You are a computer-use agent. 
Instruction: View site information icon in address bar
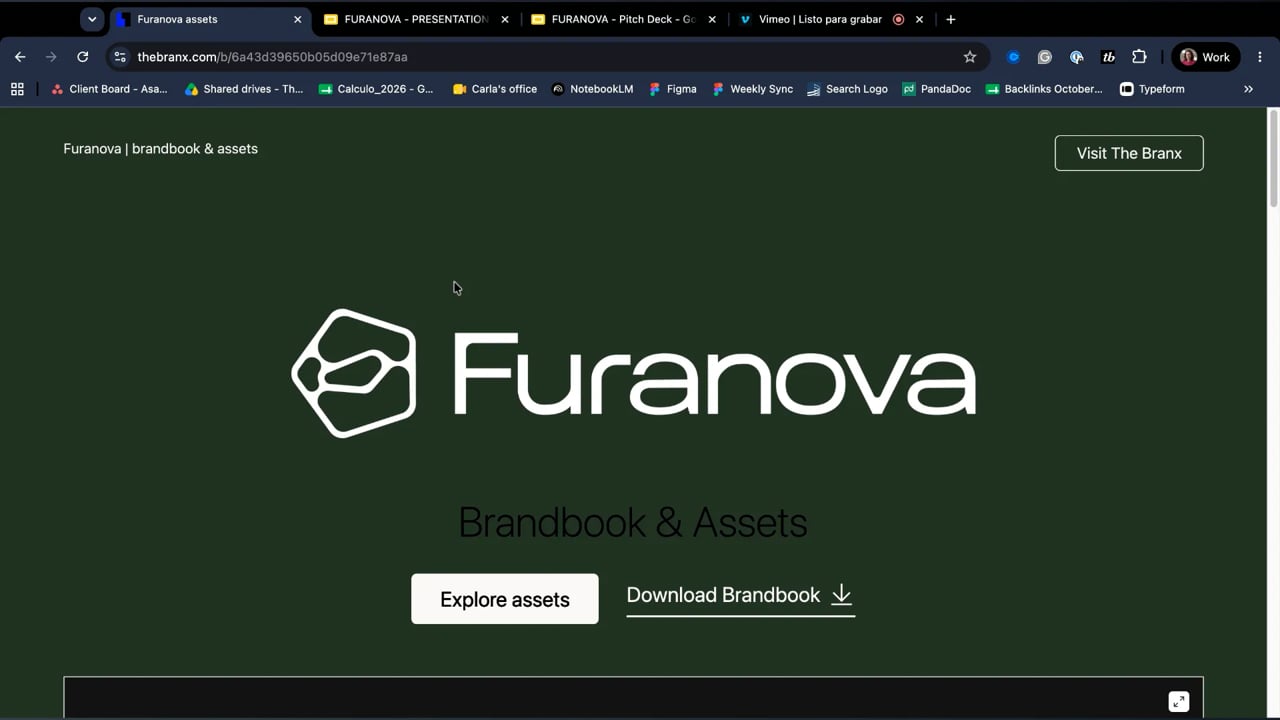[120, 57]
